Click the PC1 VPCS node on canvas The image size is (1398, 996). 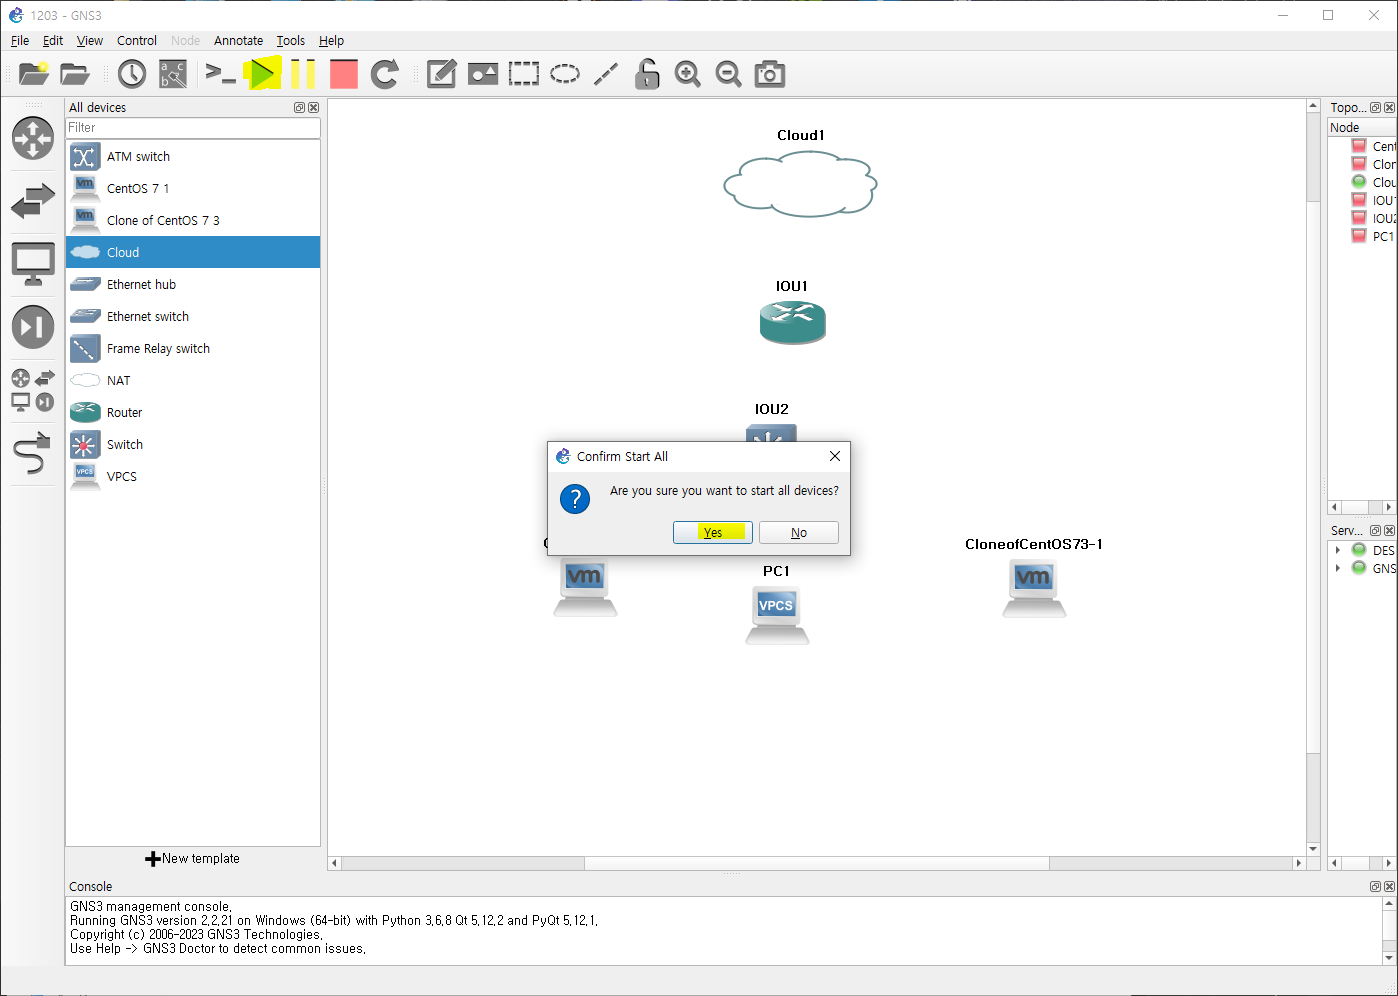pyautogui.click(x=777, y=614)
